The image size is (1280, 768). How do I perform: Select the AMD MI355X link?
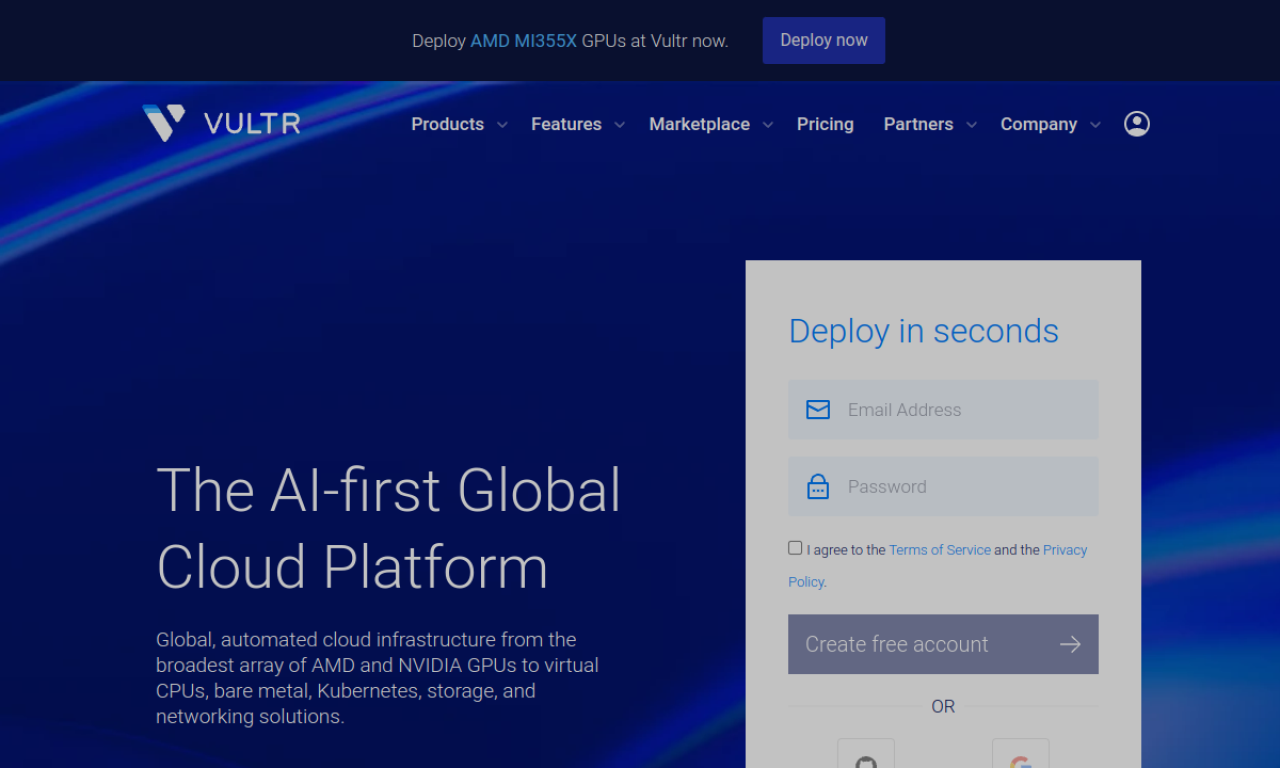click(523, 41)
